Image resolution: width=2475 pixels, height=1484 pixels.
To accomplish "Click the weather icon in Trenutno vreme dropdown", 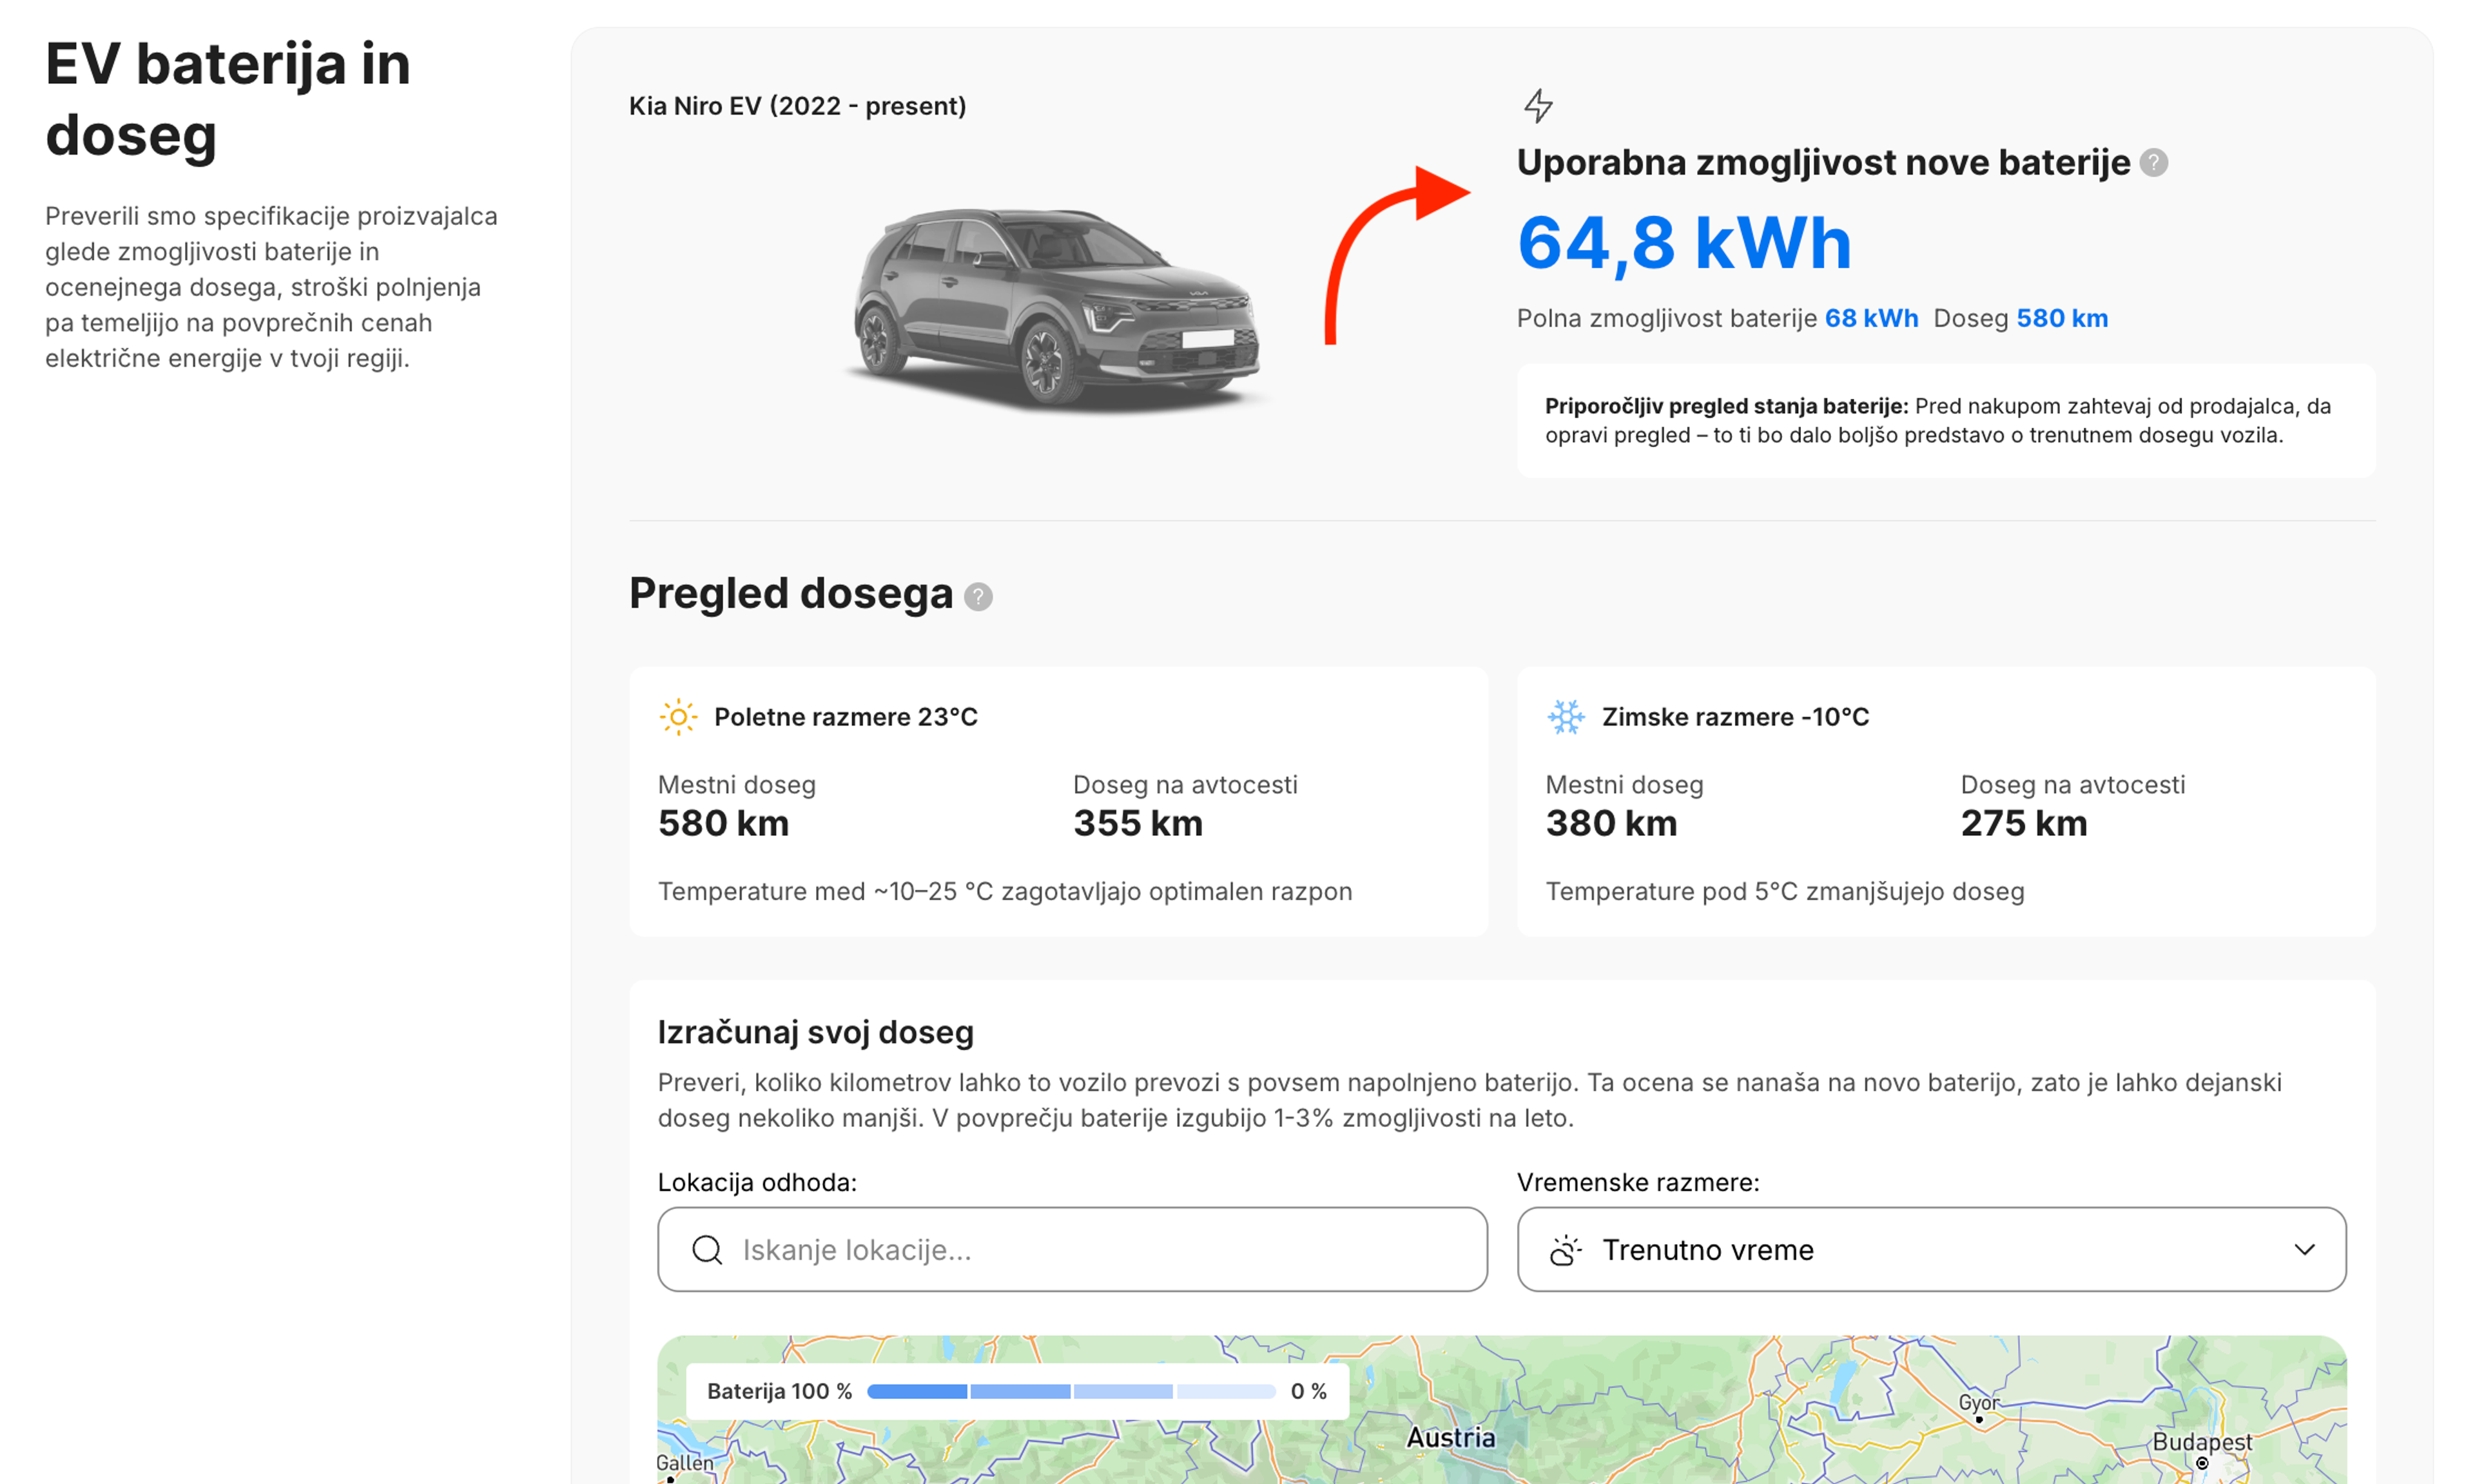I will (1566, 1250).
